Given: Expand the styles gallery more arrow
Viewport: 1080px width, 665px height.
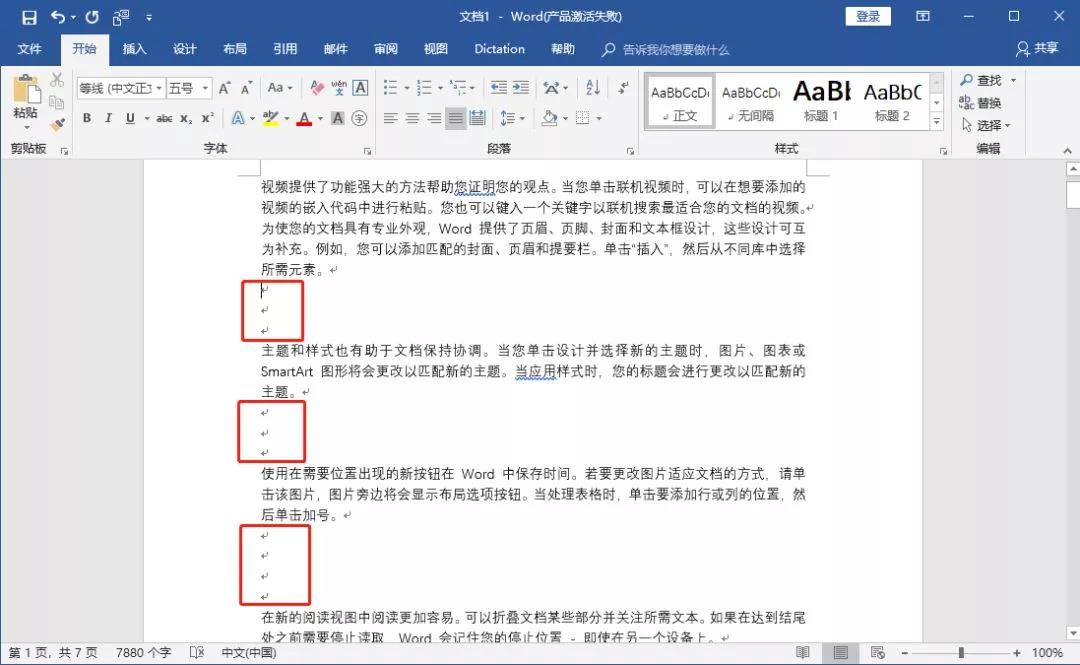Looking at the screenshot, I should pos(937,123).
